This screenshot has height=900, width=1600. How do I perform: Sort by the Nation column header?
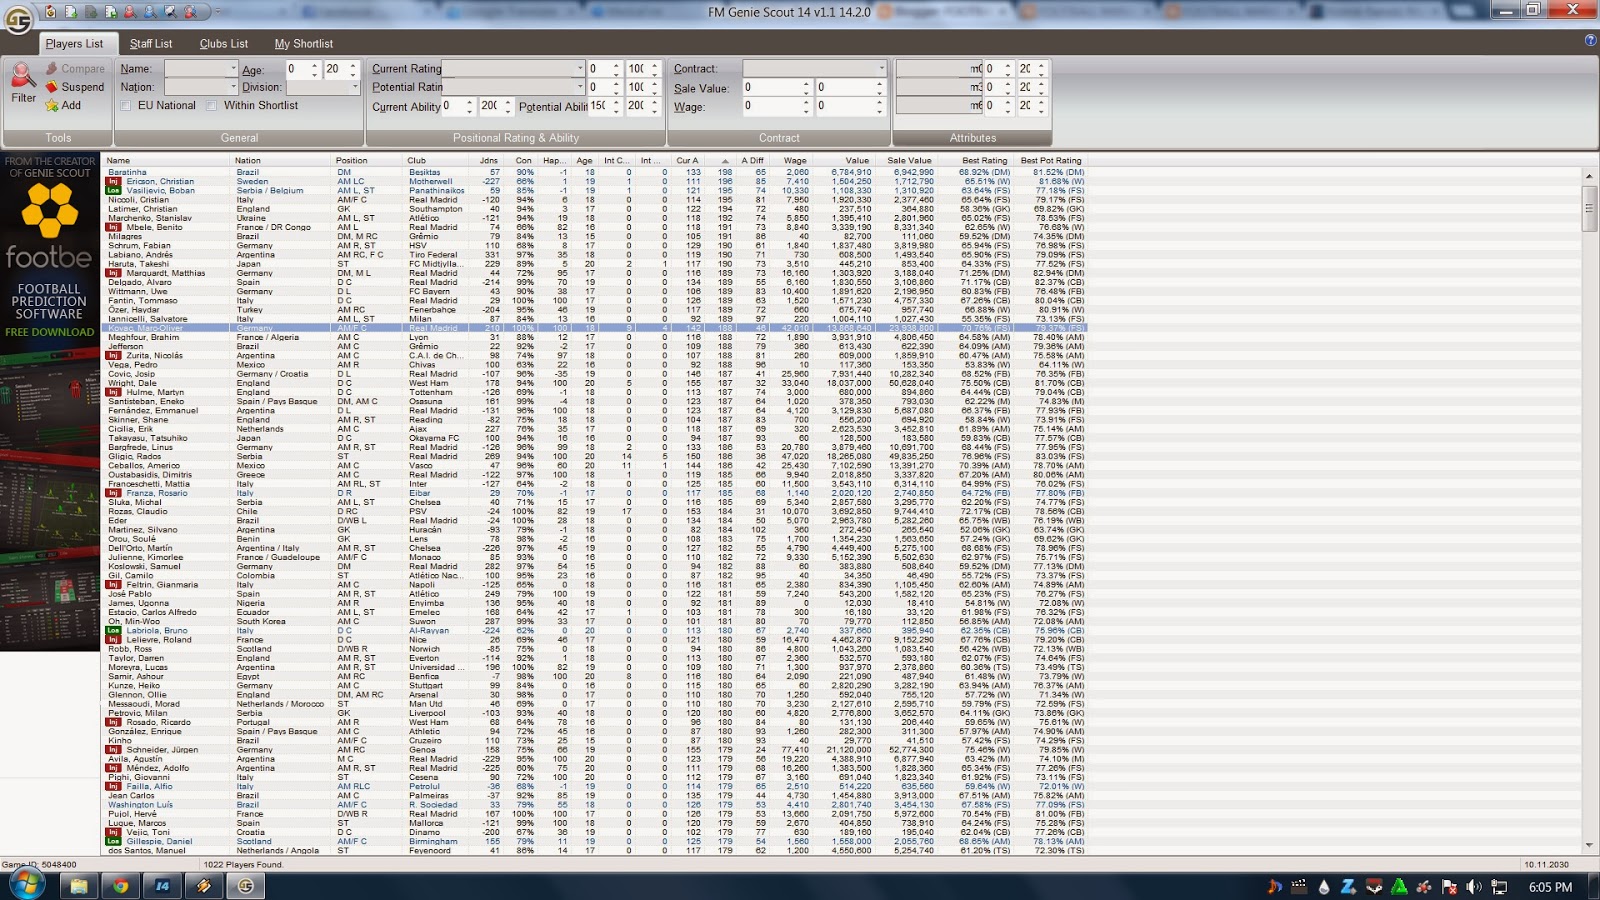point(281,160)
